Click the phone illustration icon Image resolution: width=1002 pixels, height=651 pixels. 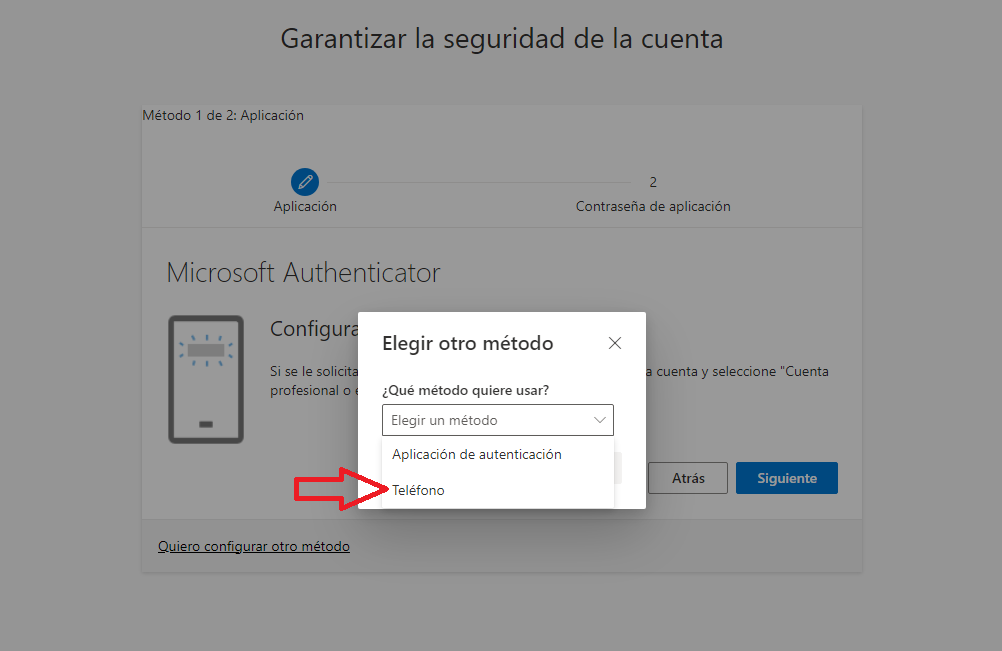(x=206, y=379)
